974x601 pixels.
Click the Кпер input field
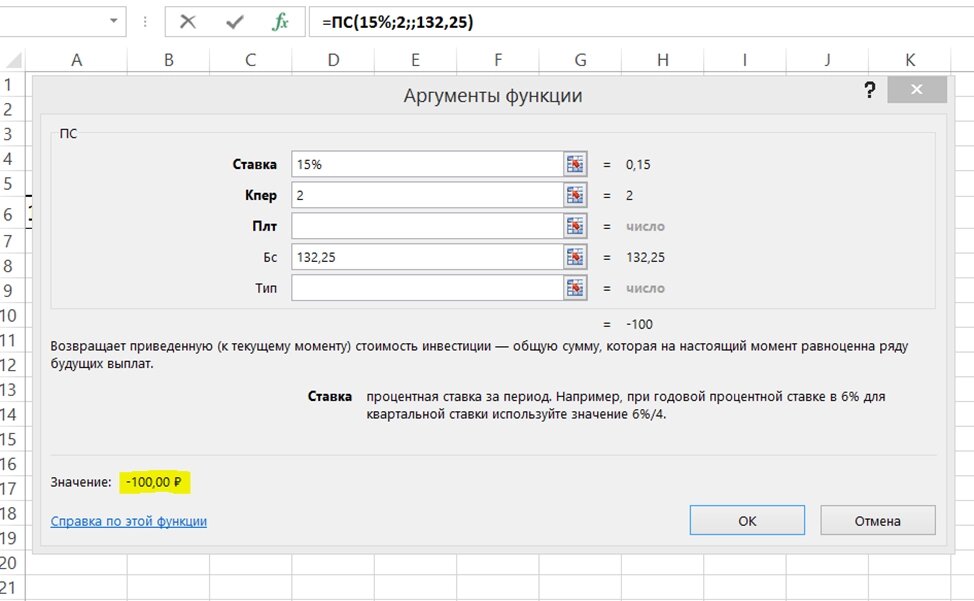[x=427, y=196]
